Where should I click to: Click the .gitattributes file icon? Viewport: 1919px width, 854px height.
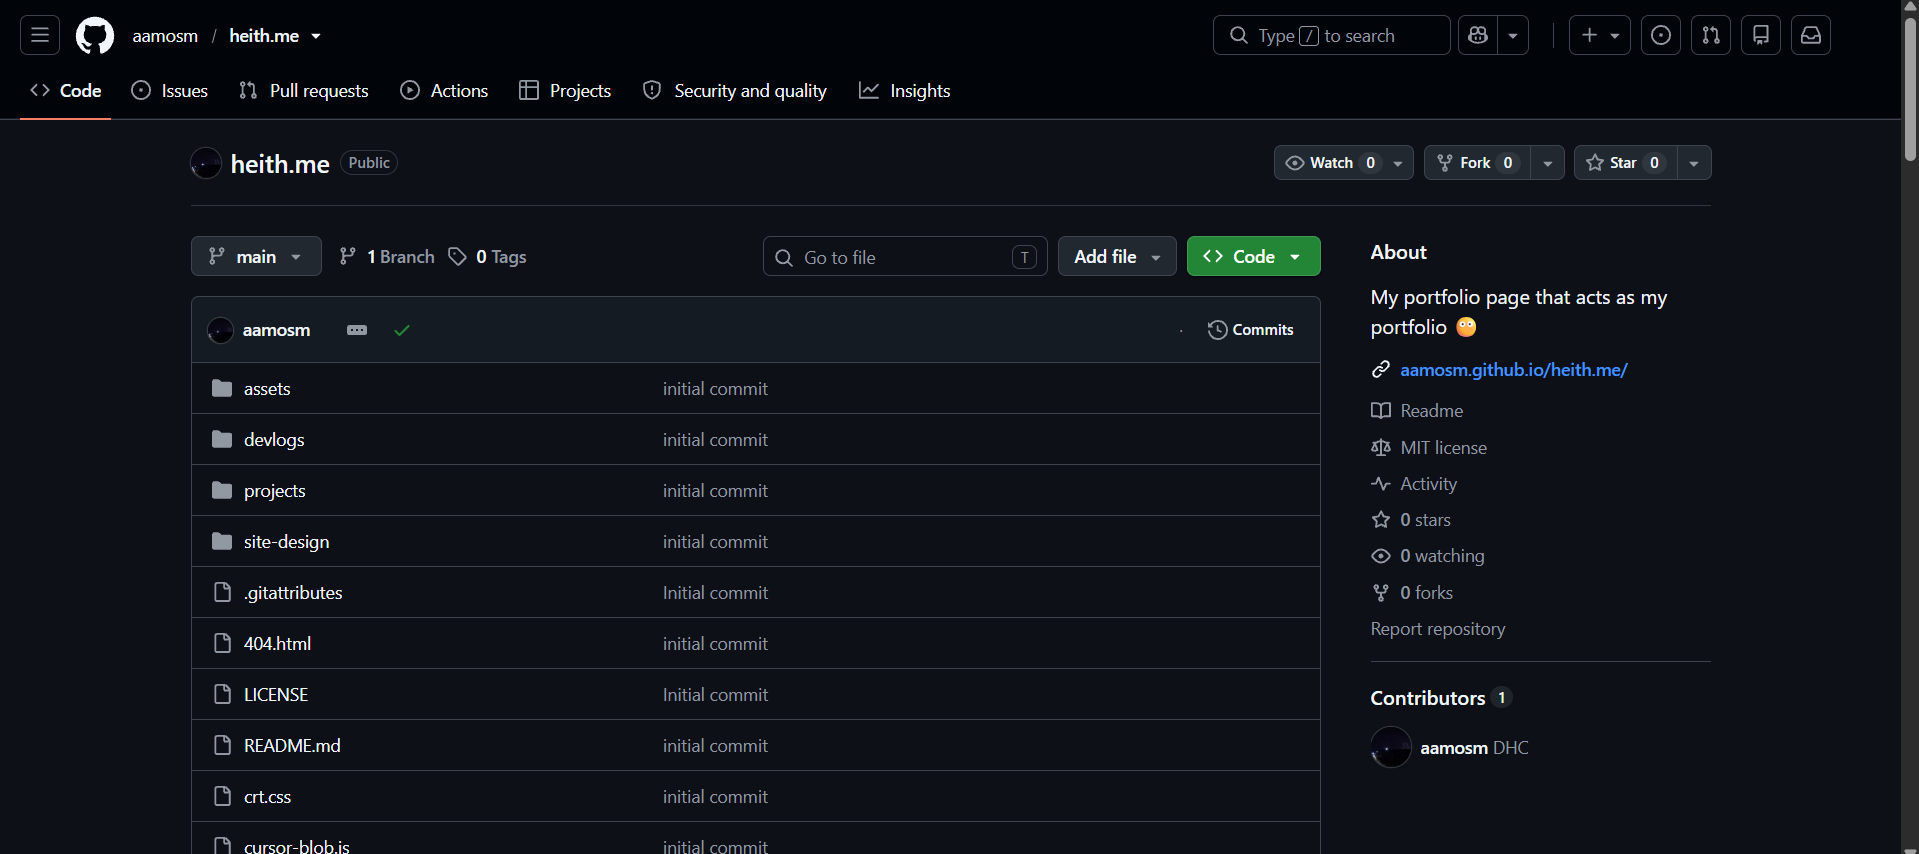[222, 592]
